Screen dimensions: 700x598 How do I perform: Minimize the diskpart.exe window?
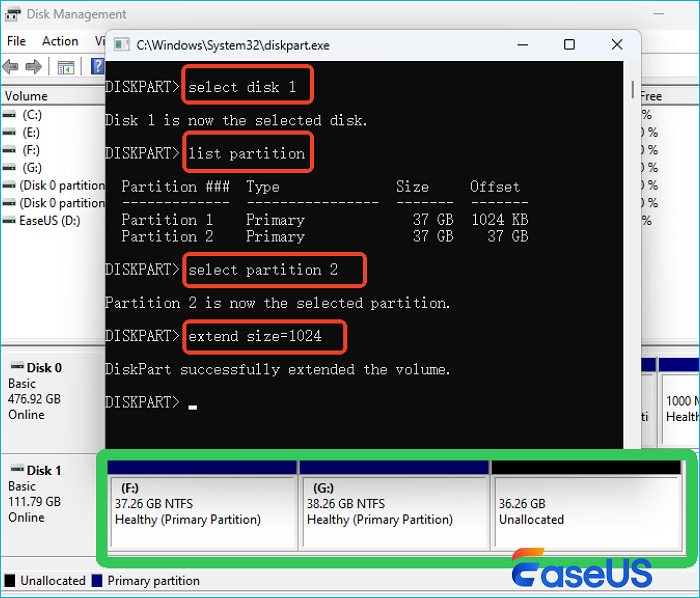pos(523,45)
